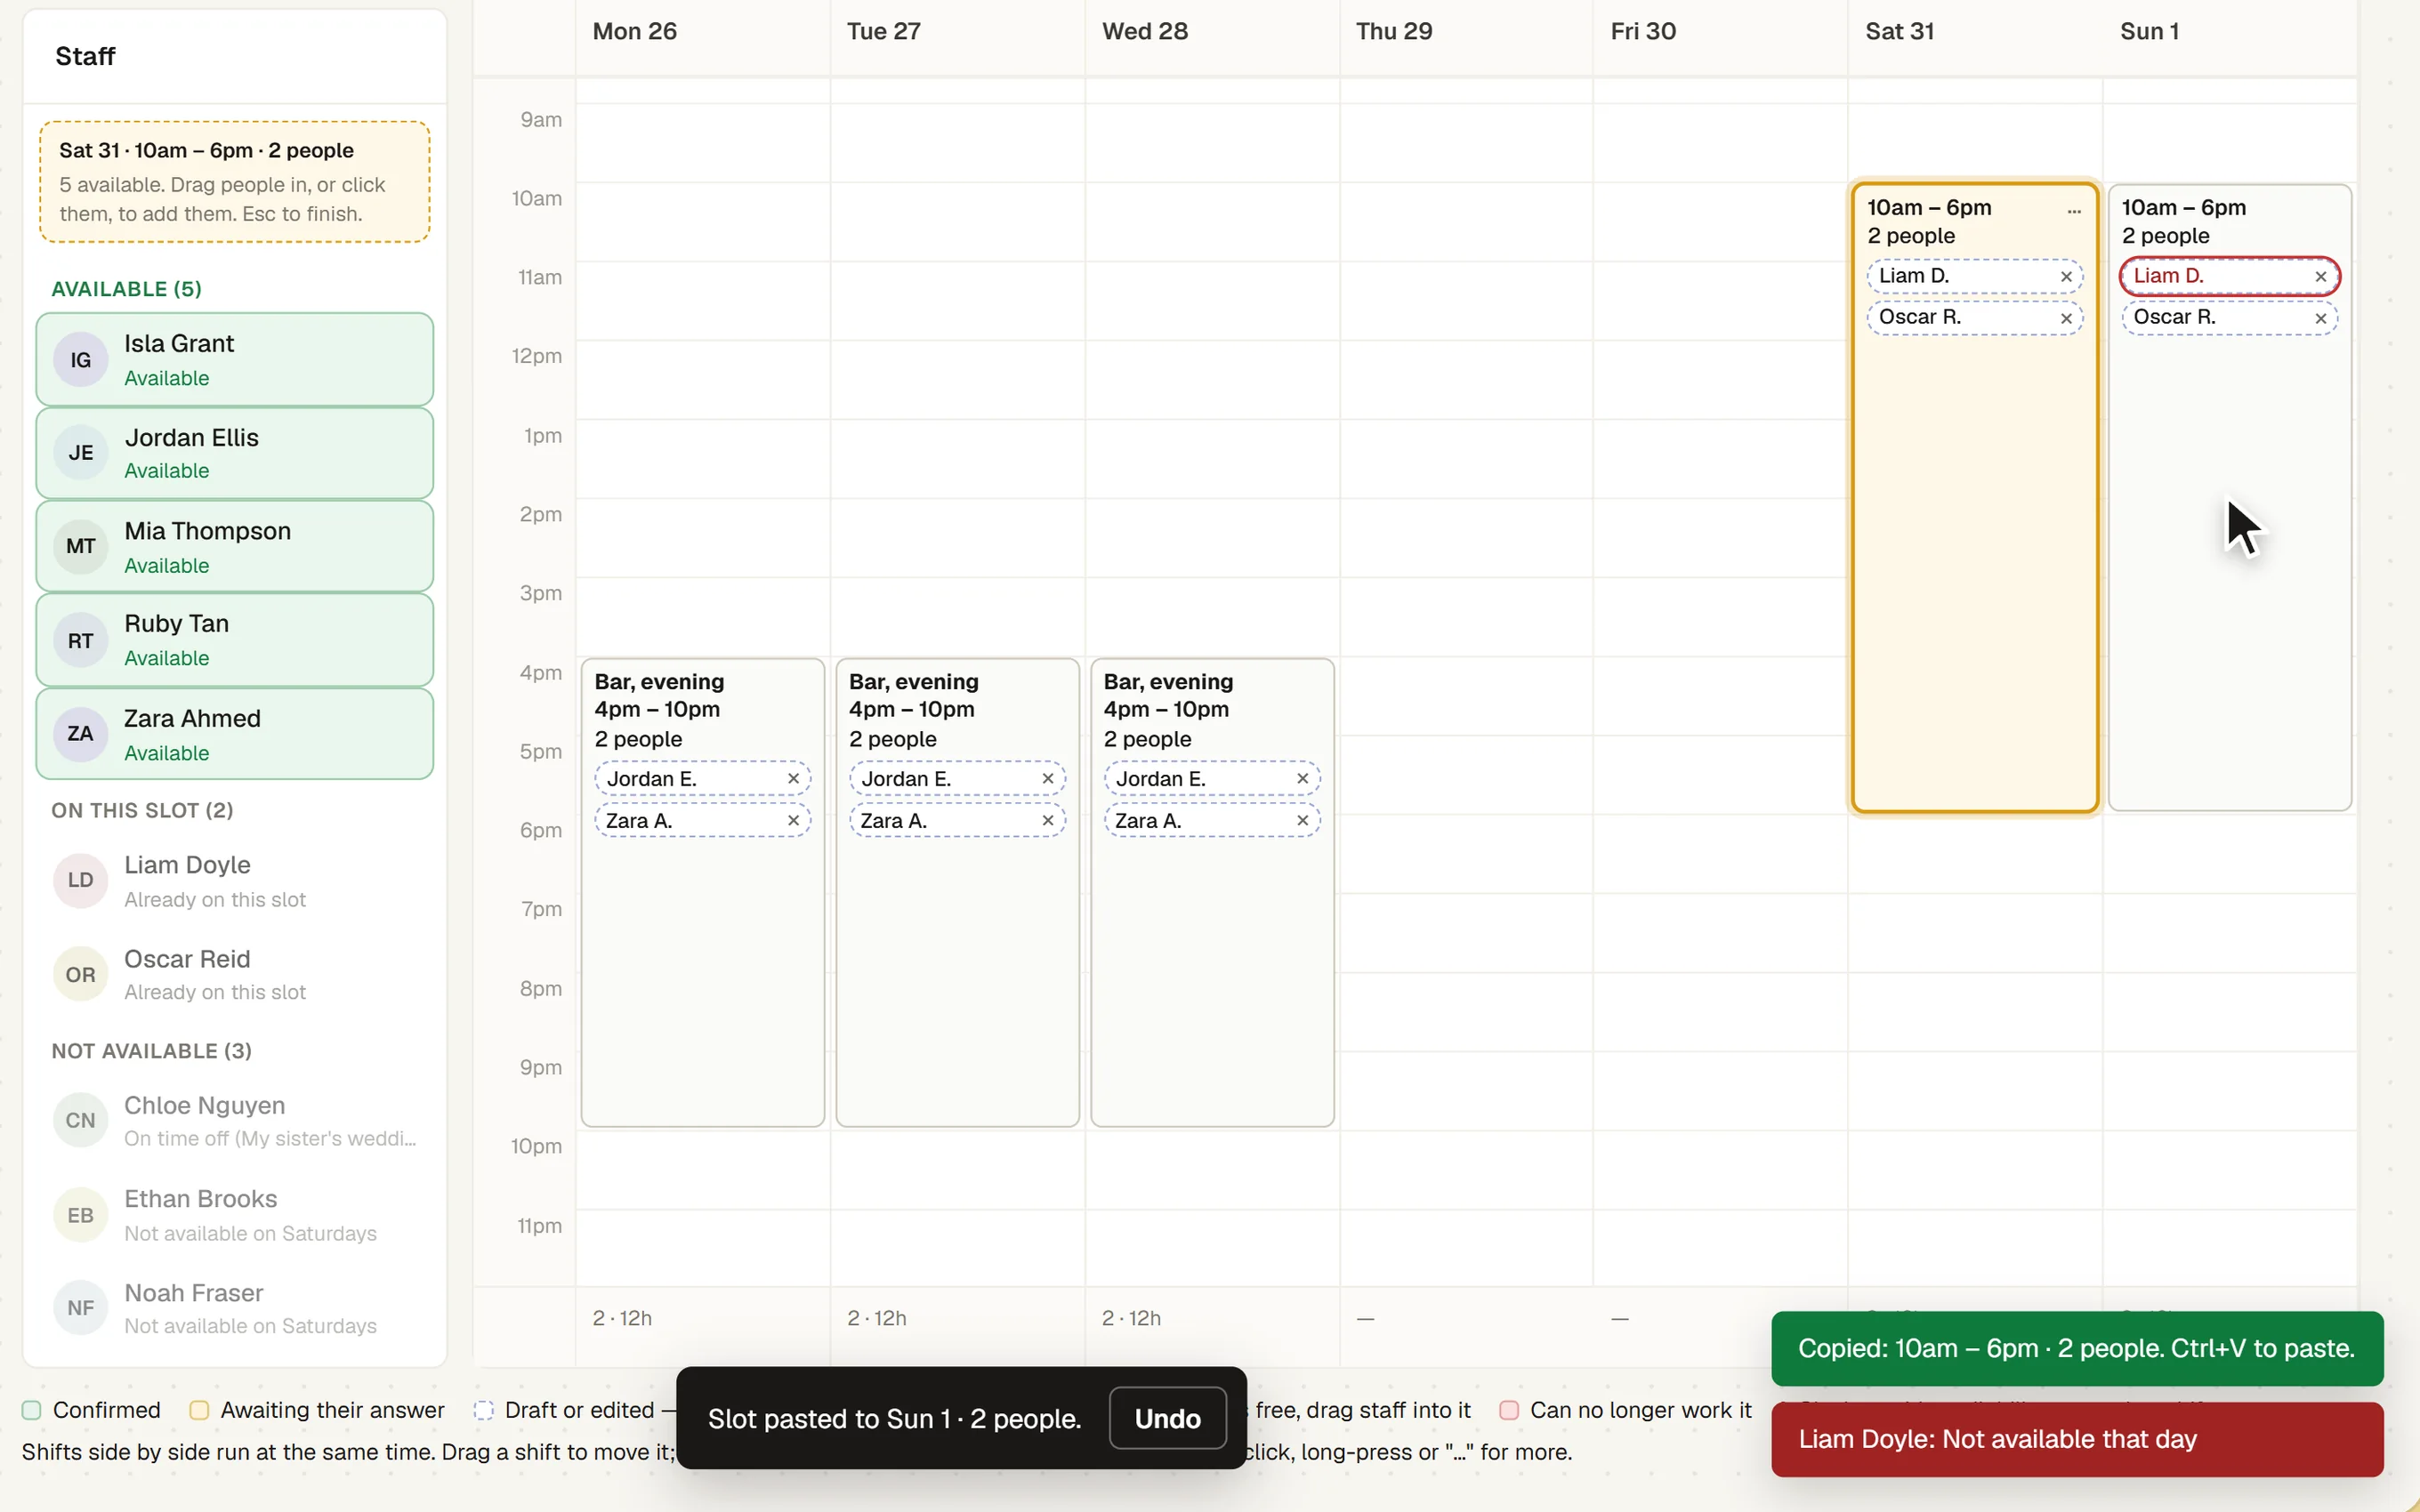
Task: Click the Awaiting their answer legend swatch
Action: coord(199,1410)
